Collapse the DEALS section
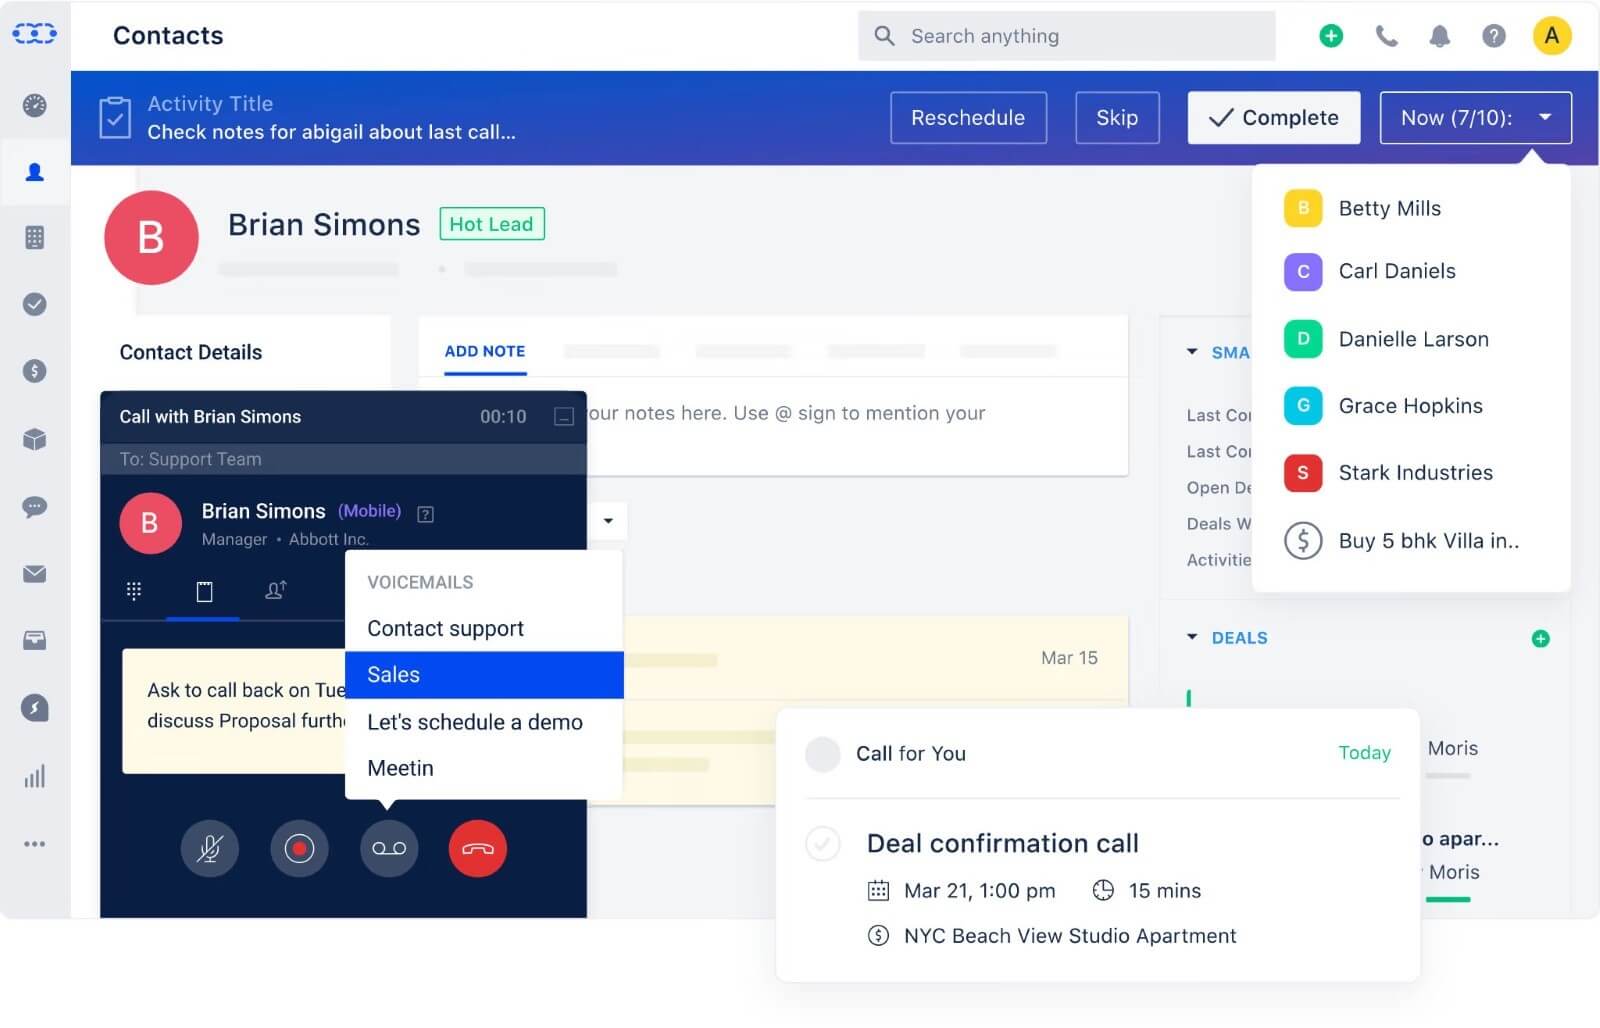The width and height of the screenshot is (1600, 1028). tap(1192, 637)
